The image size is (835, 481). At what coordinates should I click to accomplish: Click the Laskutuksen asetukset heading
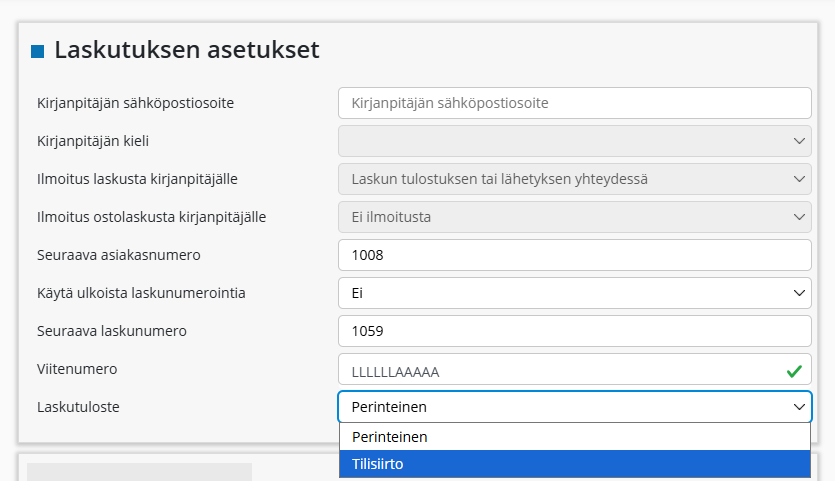pyautogui.click(x=187, y=50)
